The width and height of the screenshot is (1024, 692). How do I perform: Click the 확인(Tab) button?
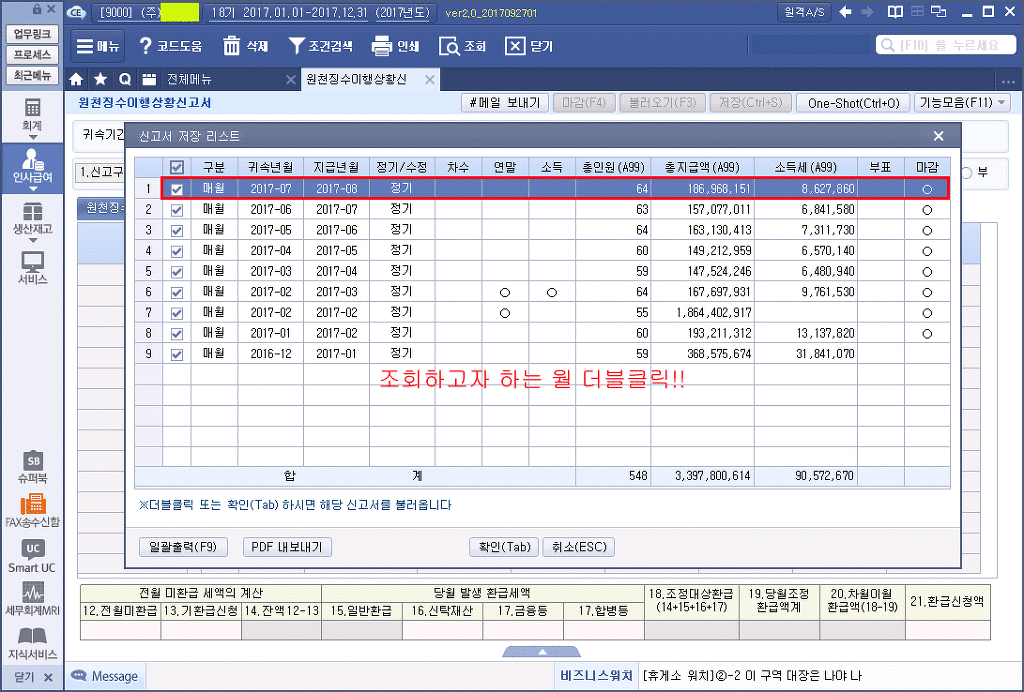502,547
